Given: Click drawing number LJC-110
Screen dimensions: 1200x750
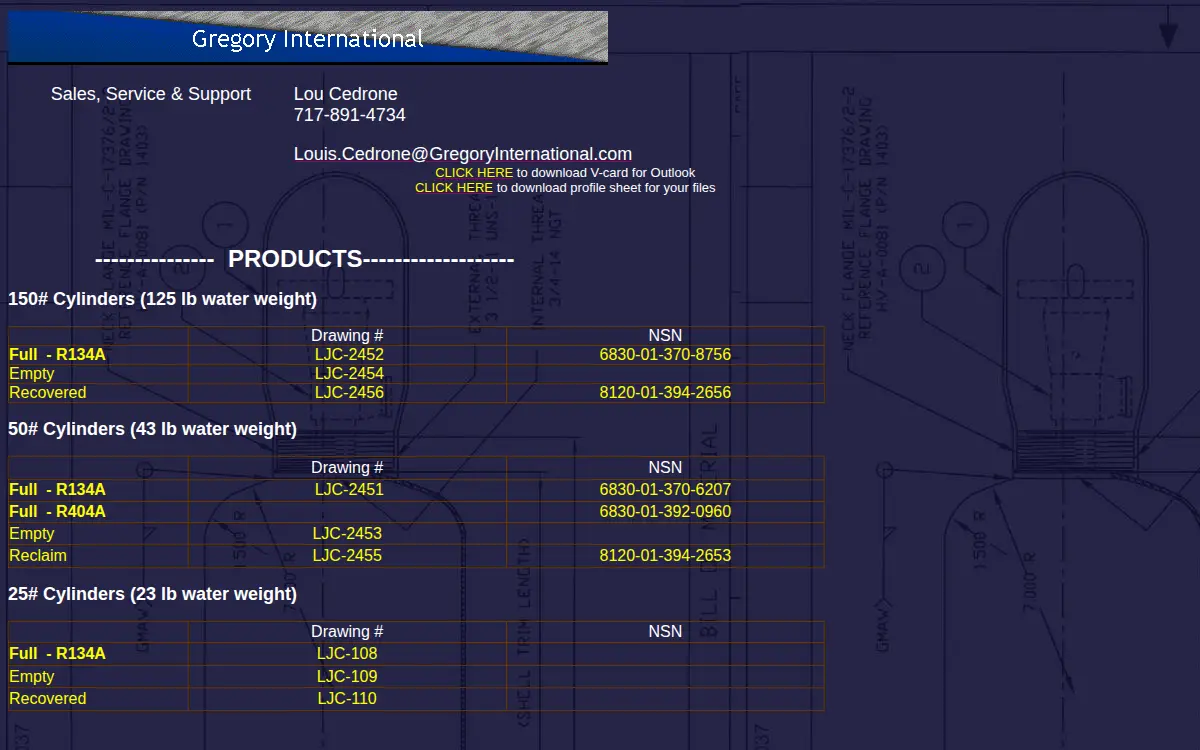Looking at the screenshot, I should point(347,699).
